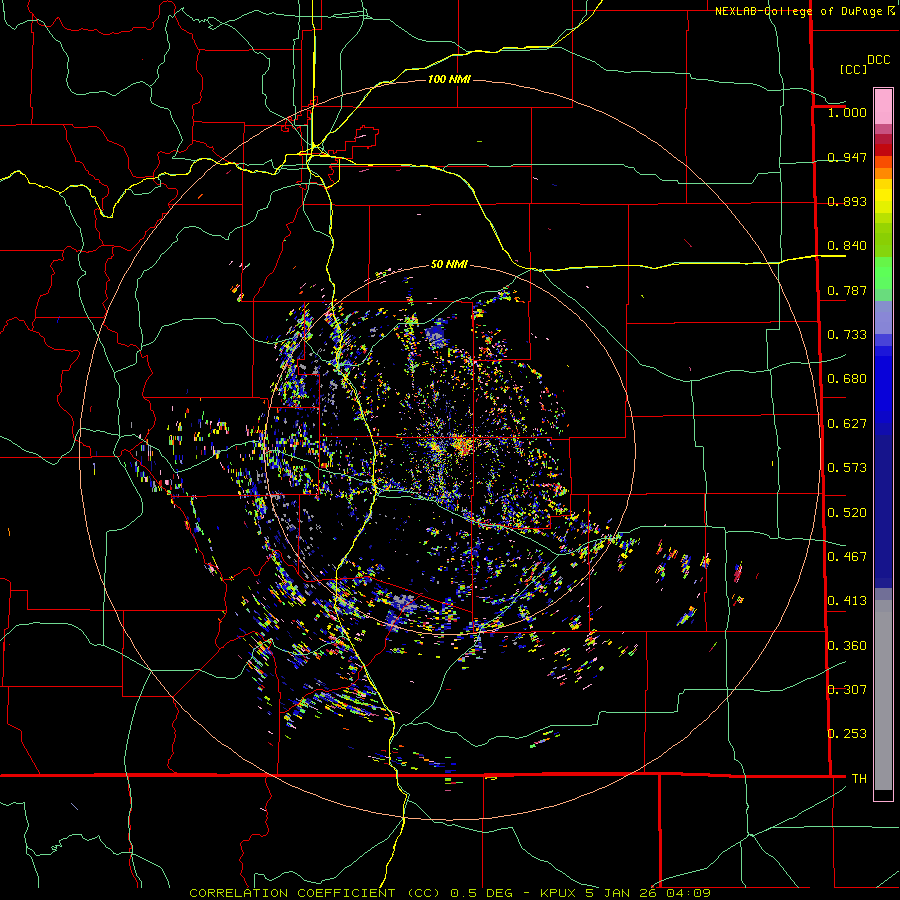Click the 0.680 color scale value
The image size is (900, 900).
click(847, 379)
